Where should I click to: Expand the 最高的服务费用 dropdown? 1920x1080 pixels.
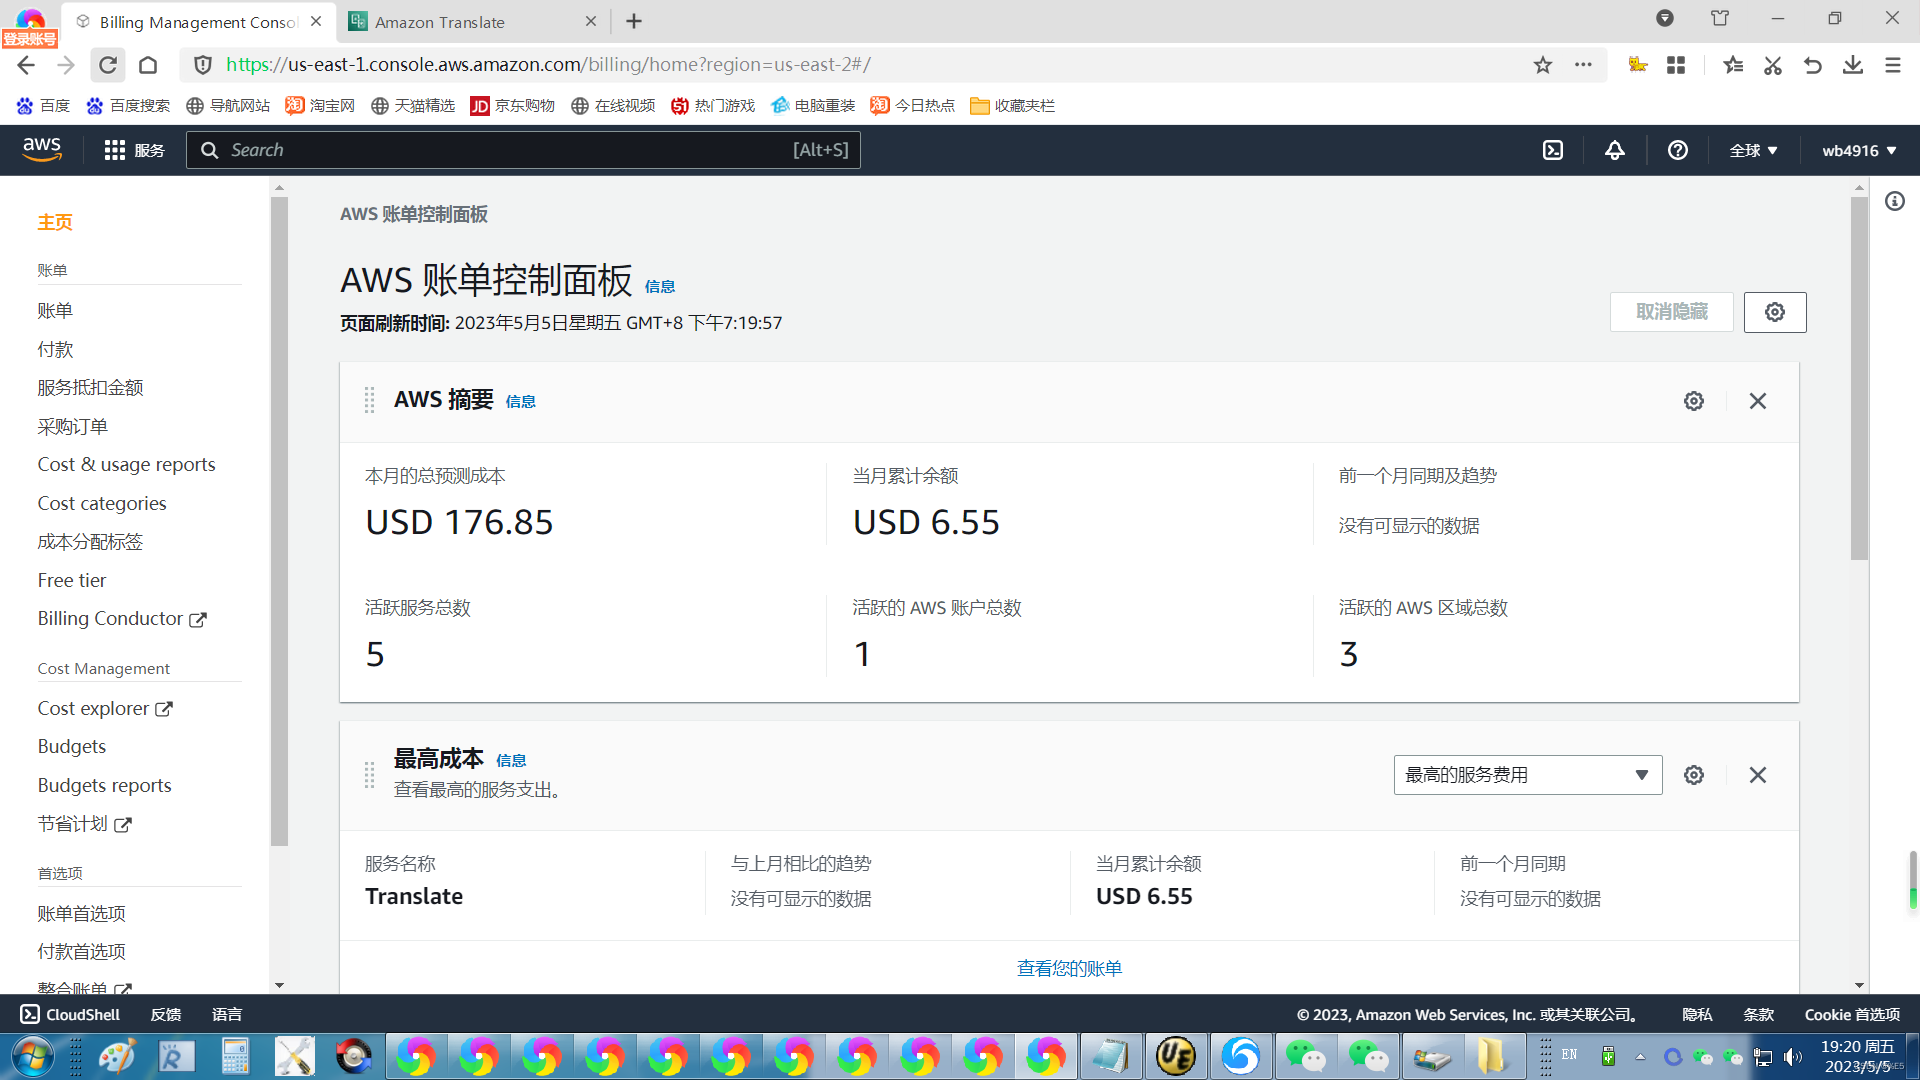point(1527,775)
